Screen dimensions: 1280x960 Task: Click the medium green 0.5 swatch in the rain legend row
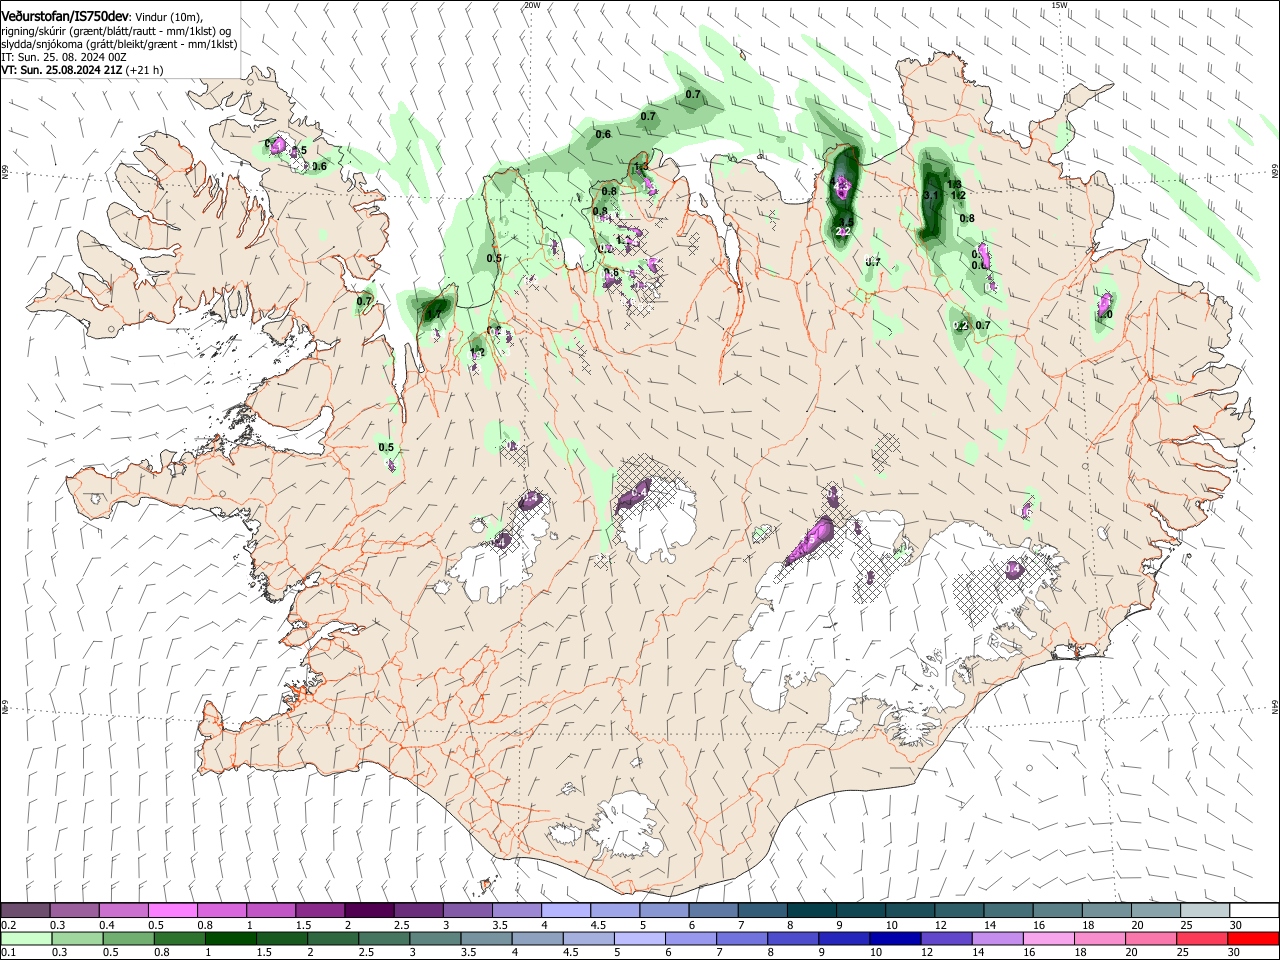coord(129,938)
